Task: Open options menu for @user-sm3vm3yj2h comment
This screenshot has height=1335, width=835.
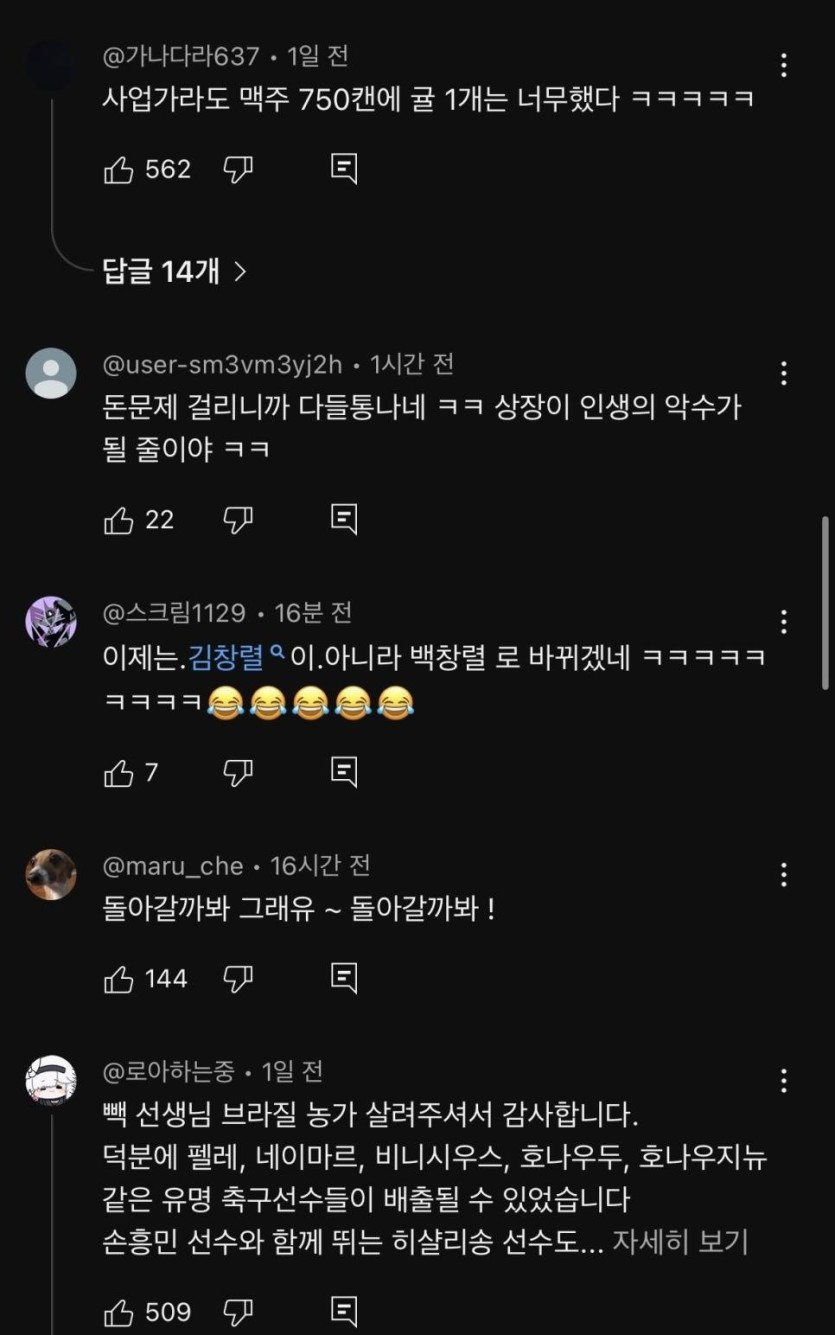Action: click(784, 374)
